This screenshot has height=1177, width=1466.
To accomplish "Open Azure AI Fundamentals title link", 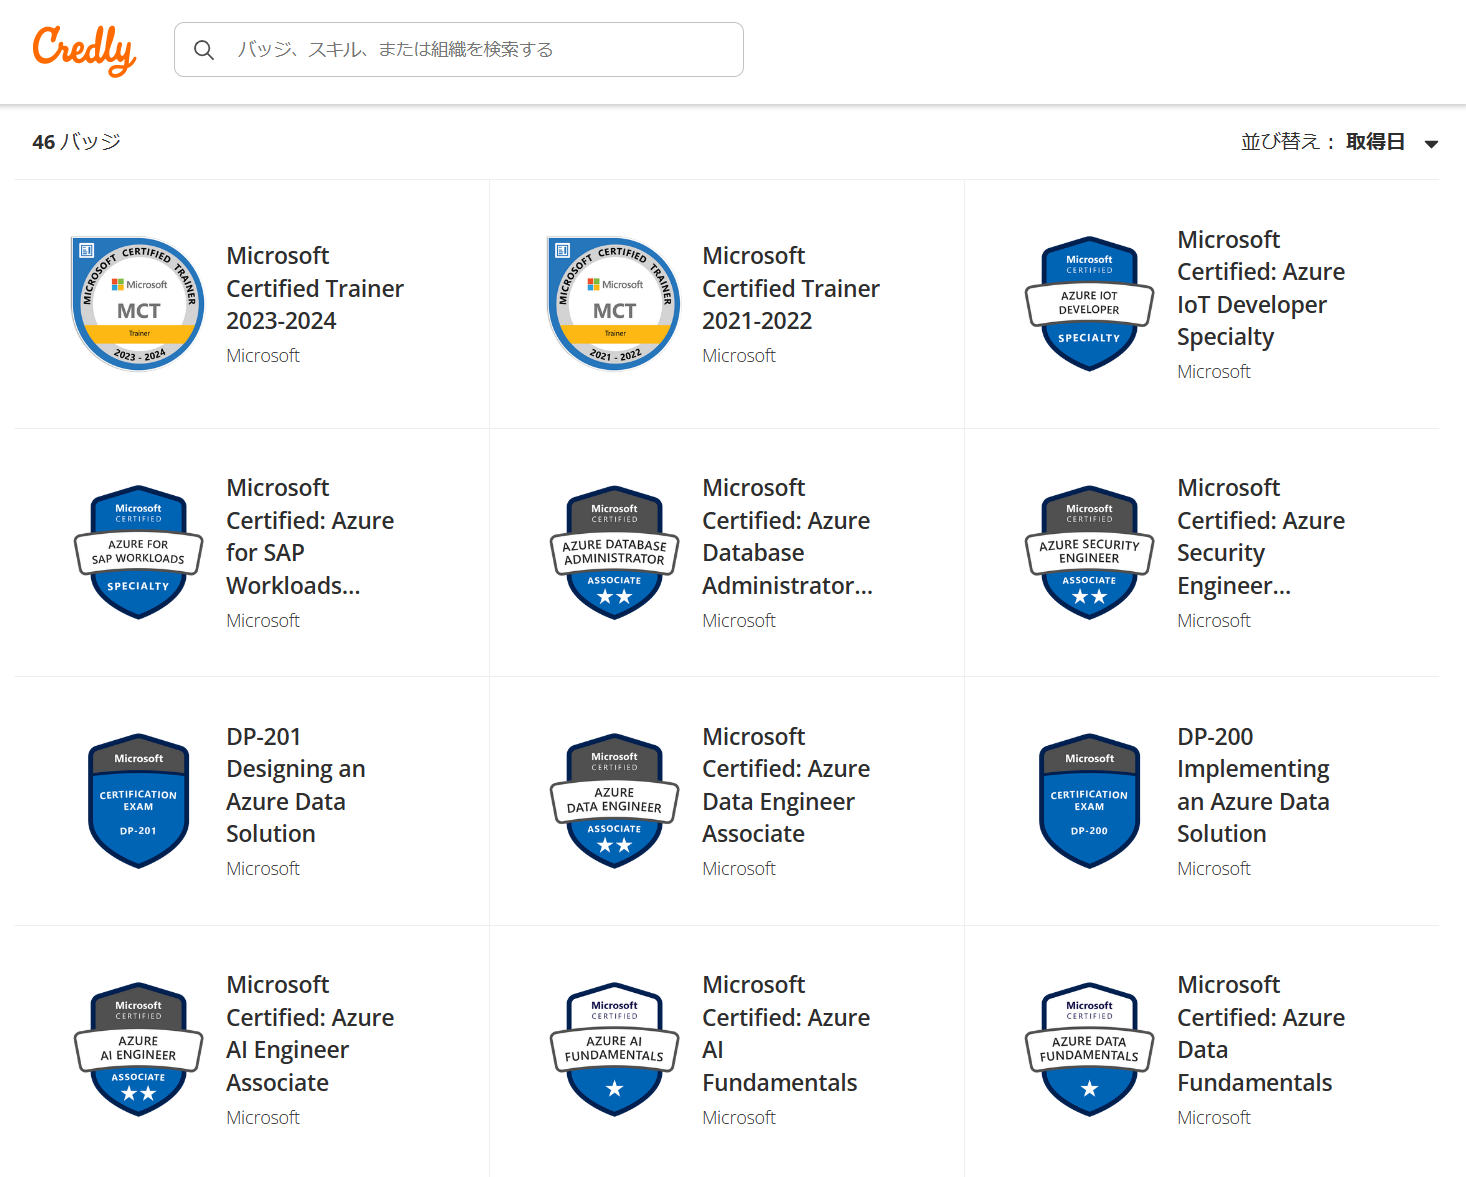I will pos(786,1033).
